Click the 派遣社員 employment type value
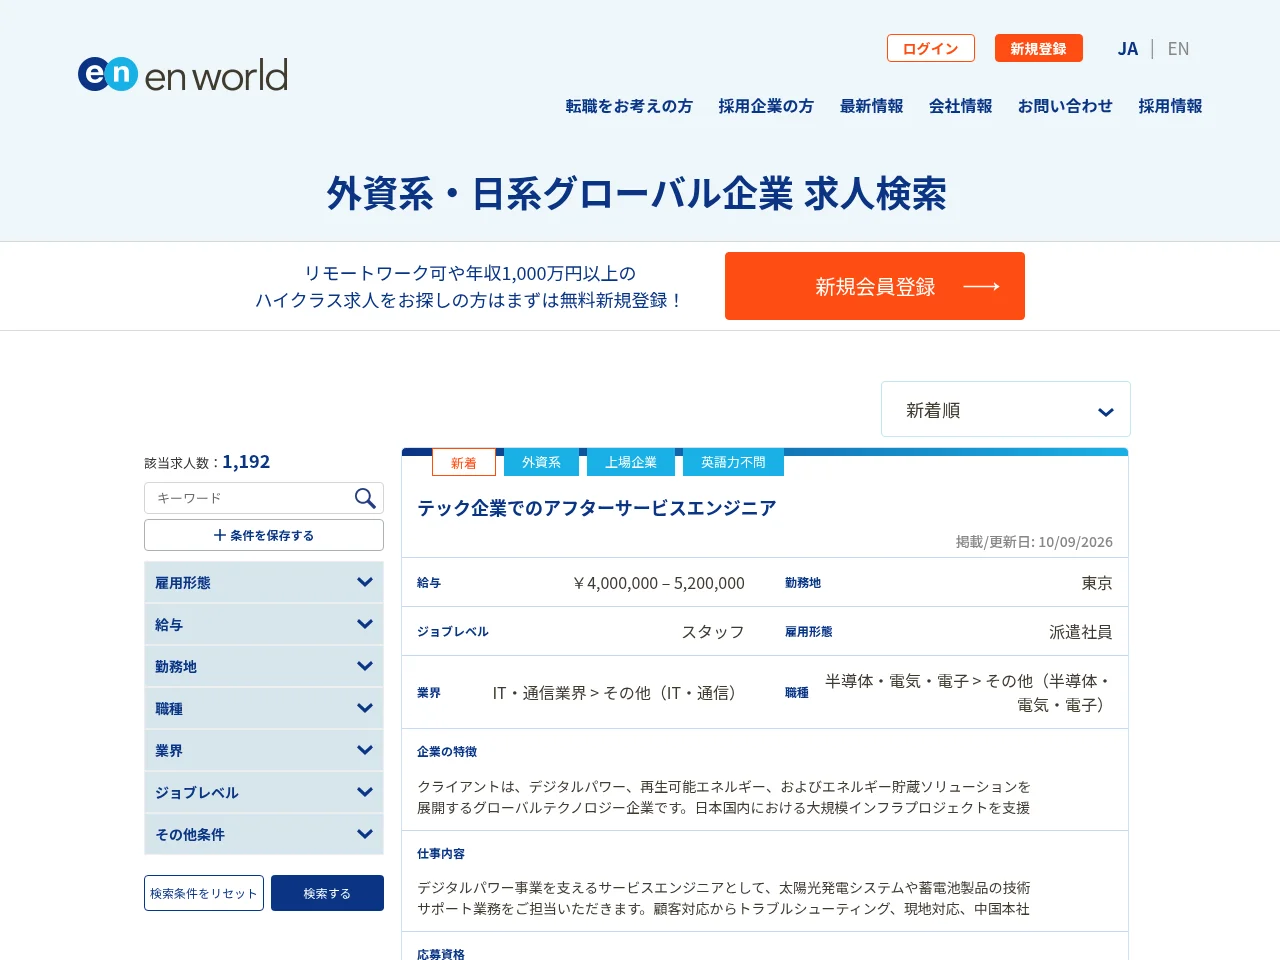Viewport: 1280px width, 960px height. click(1081, 632)
